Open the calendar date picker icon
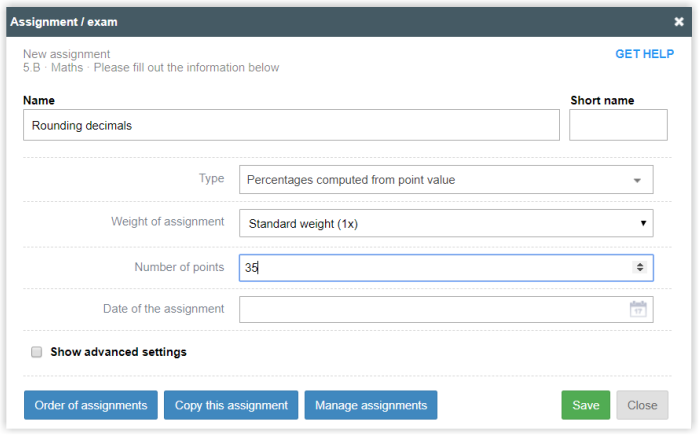This screenshot has height=435, width=699. click(x=638, y=309)
